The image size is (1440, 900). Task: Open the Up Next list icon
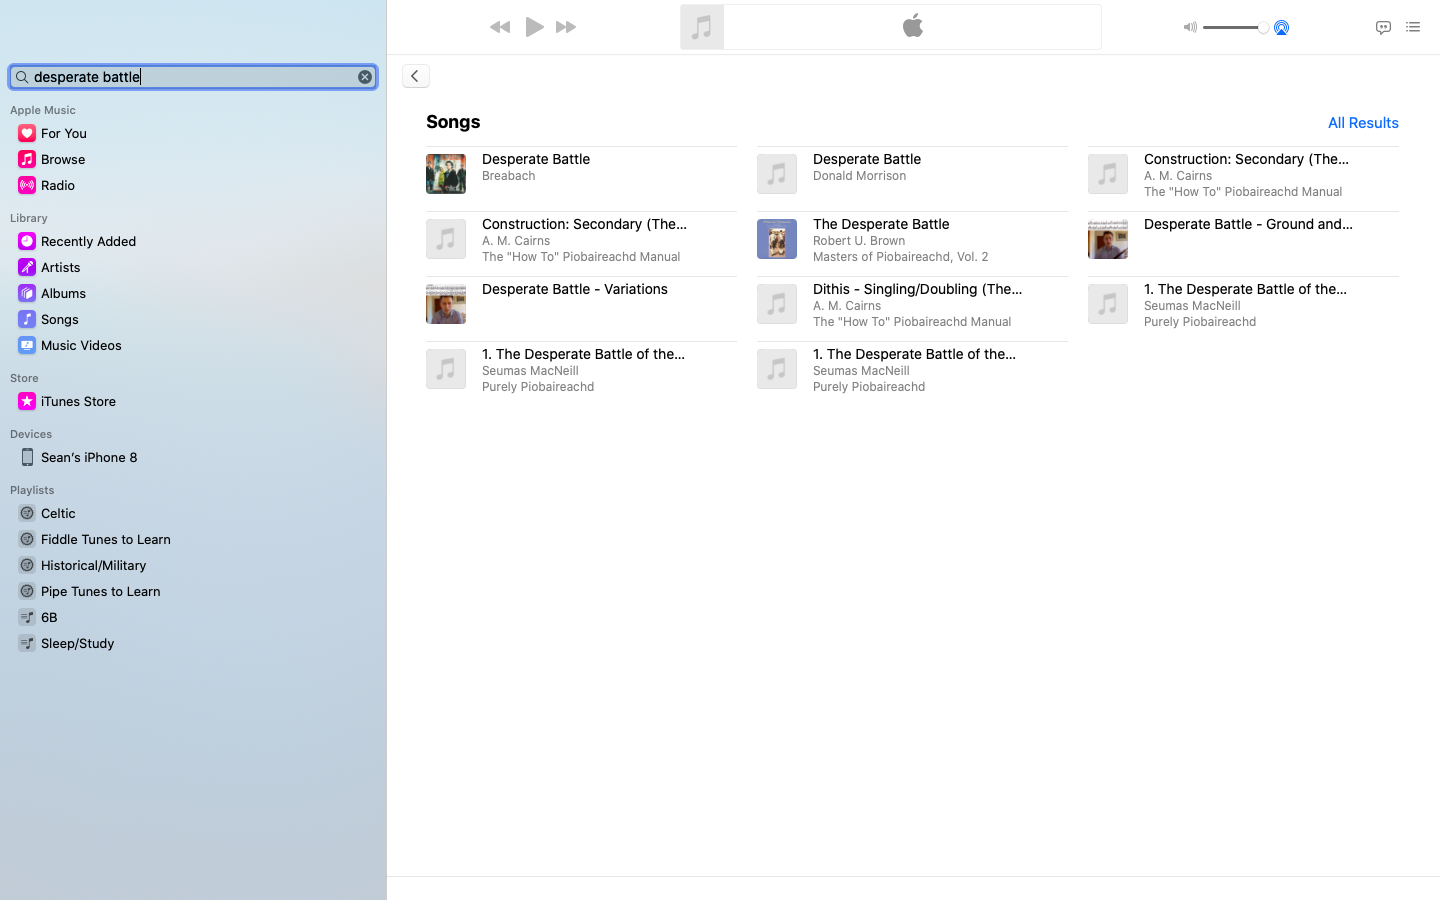click(1413, 28)
